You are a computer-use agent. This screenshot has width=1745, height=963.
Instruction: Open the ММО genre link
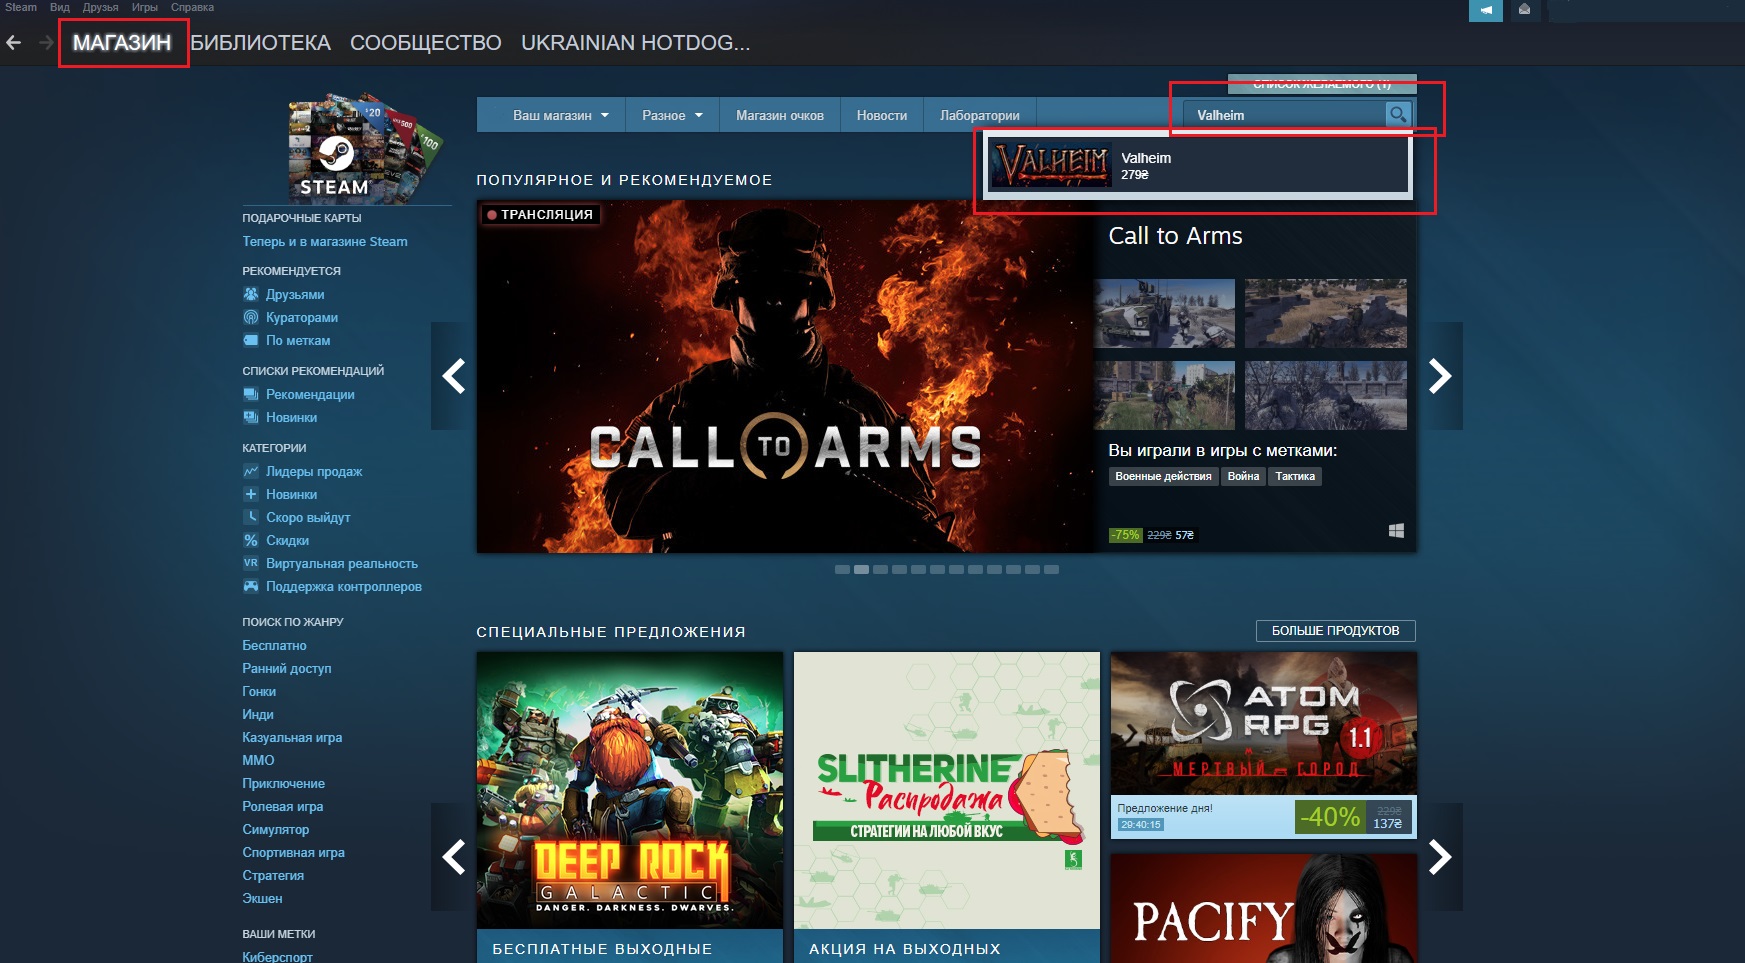[x=258, y=760]
